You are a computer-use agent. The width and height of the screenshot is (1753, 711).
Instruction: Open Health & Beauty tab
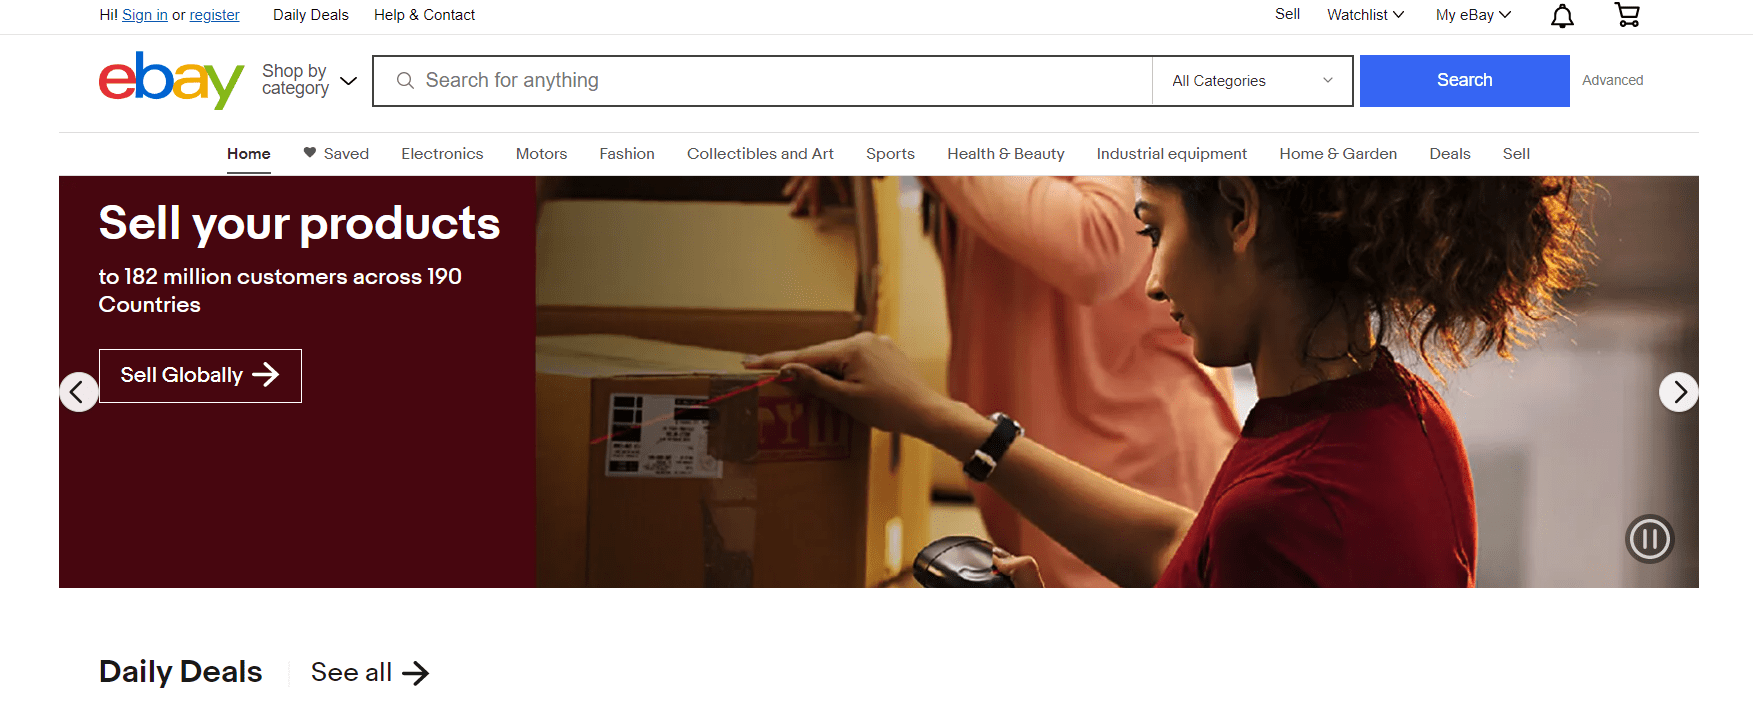(1006, 154)
